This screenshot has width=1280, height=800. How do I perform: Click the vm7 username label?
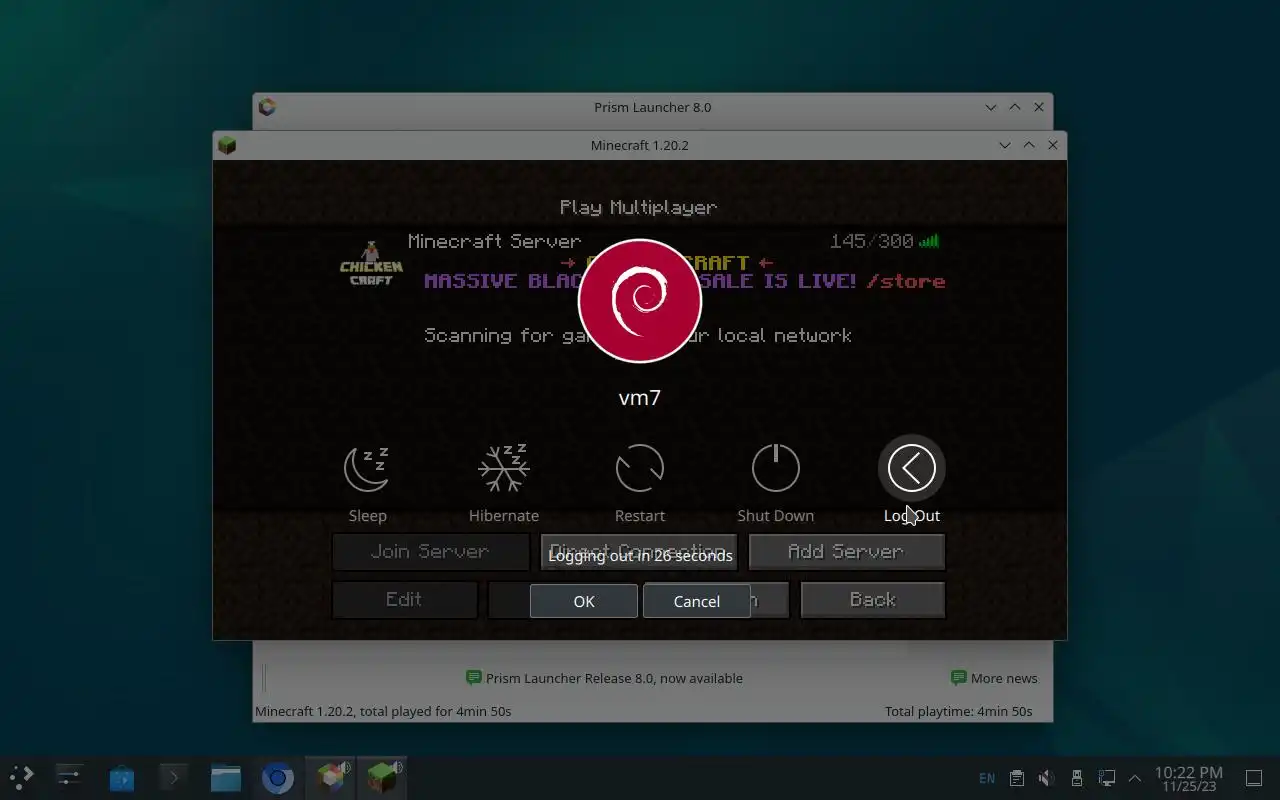tap(640, 397)
